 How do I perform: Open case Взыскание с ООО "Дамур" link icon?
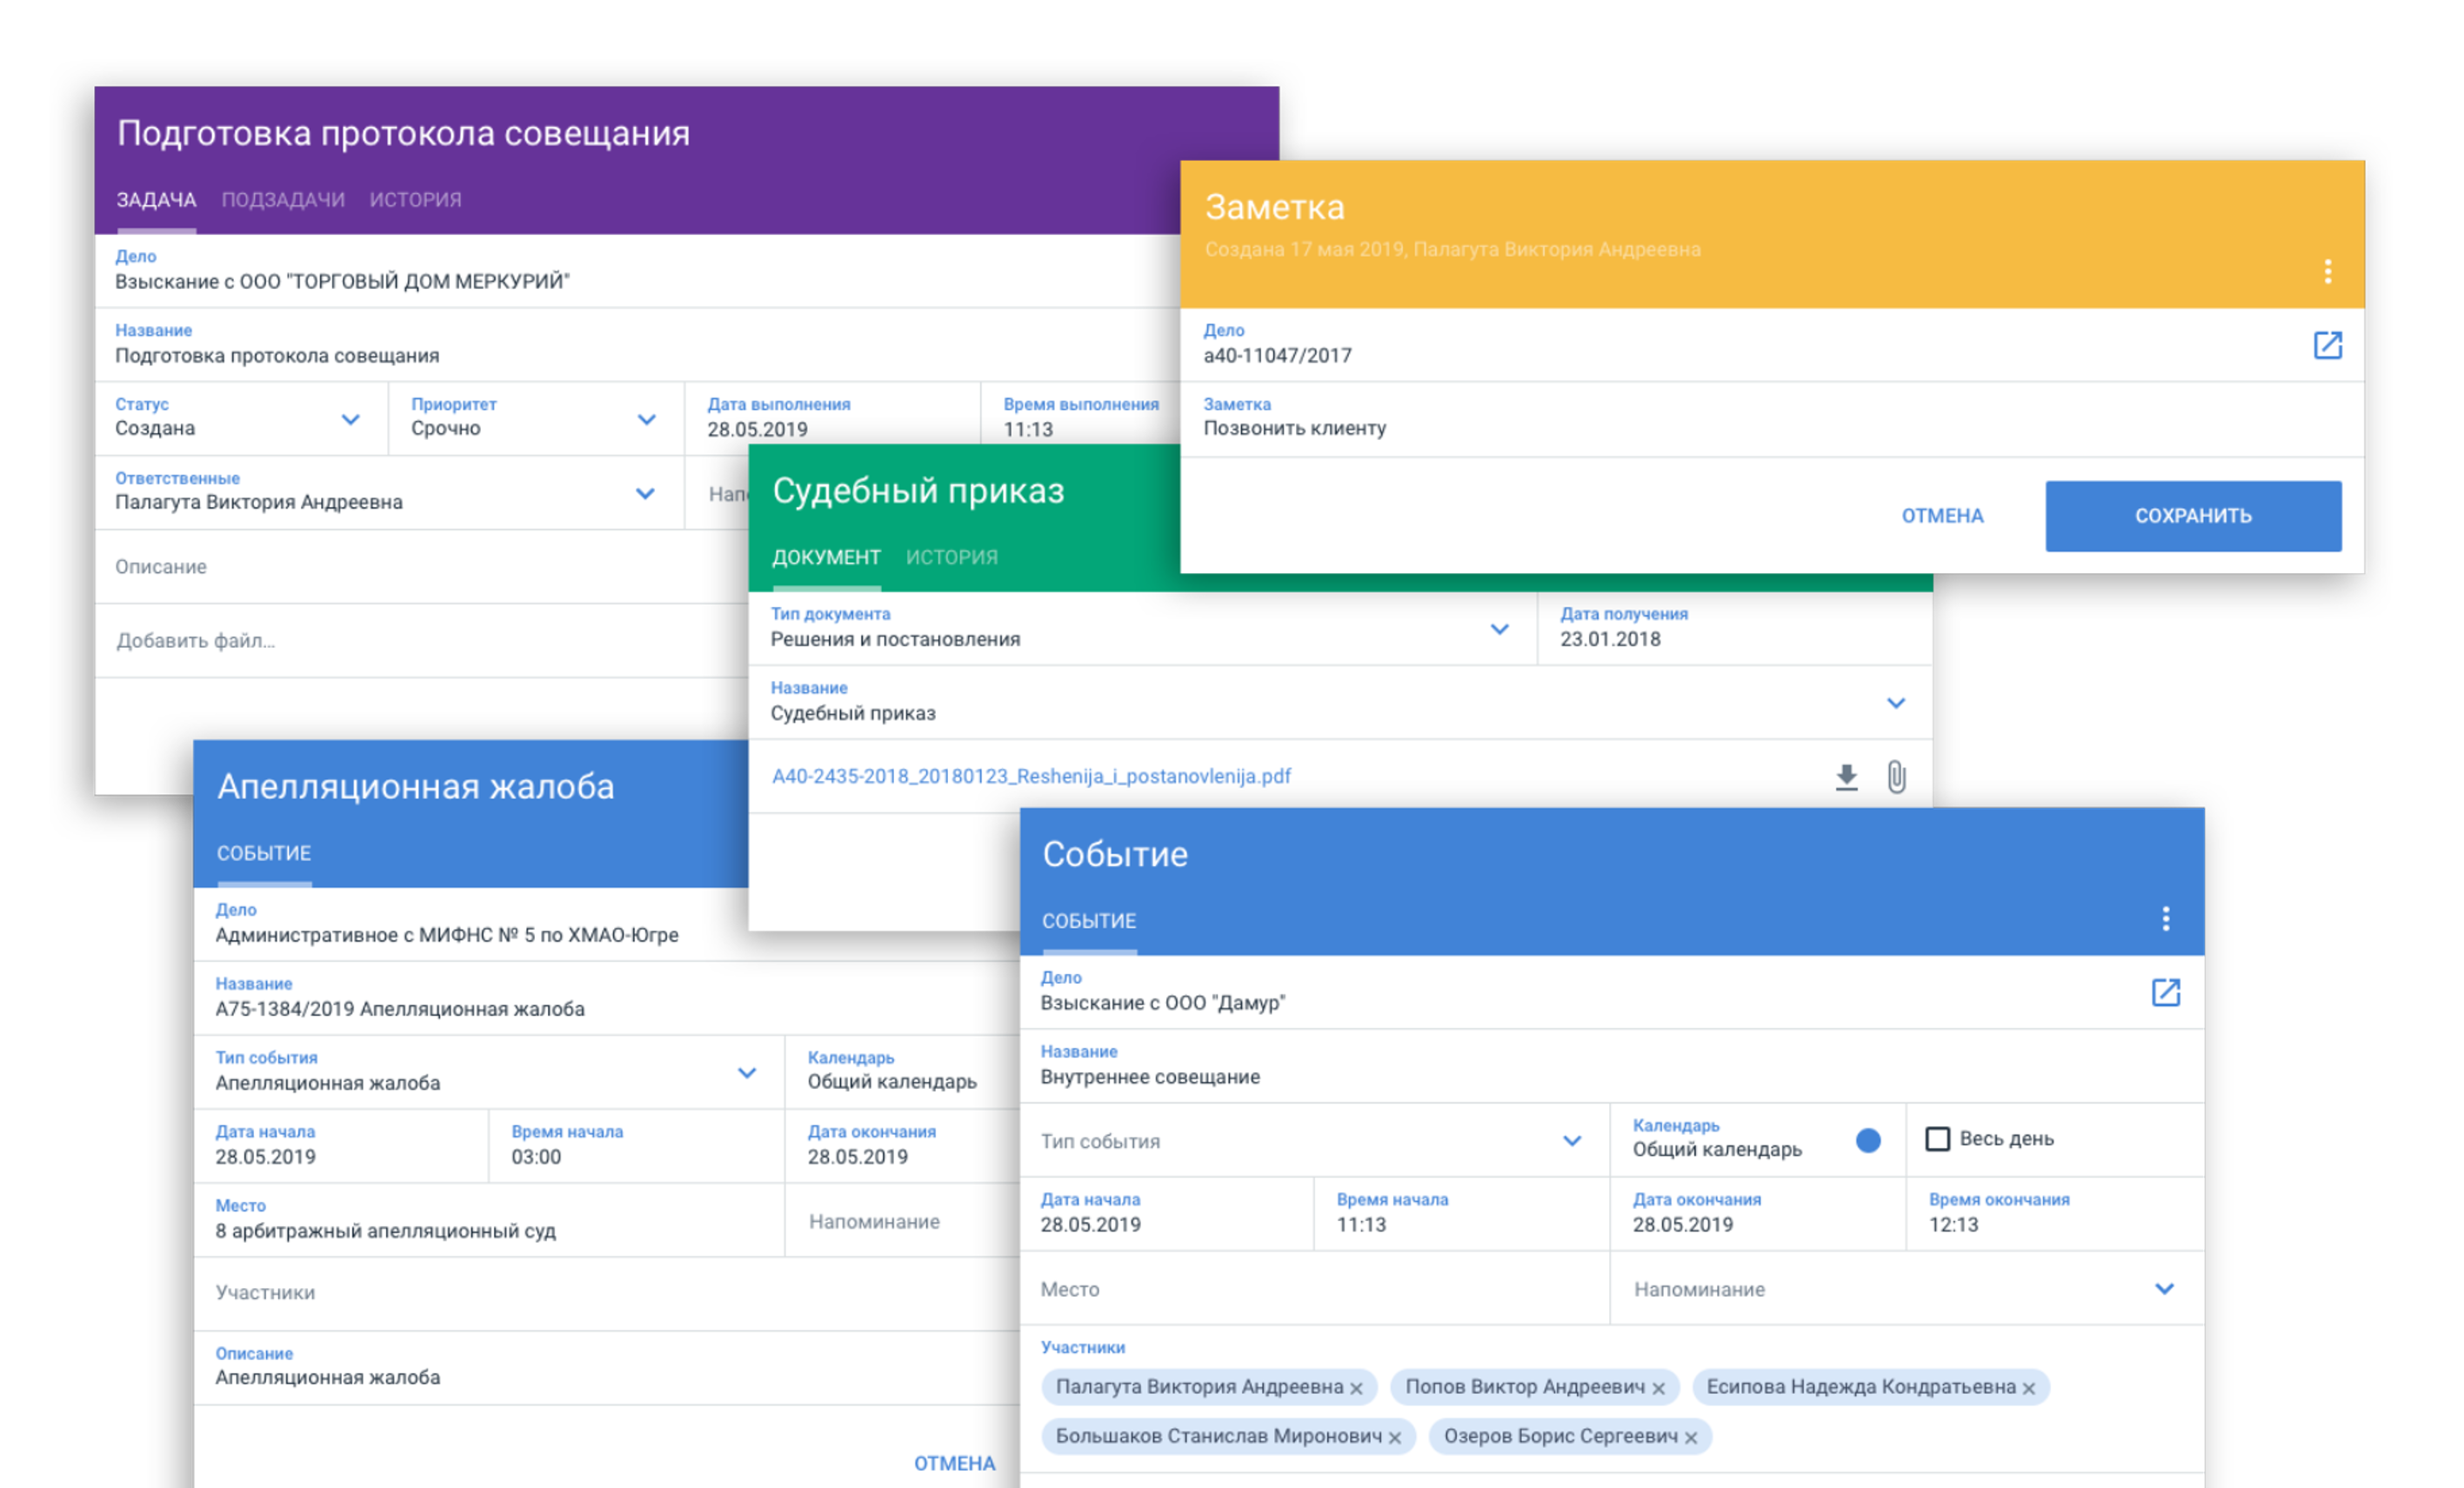[x=2165, y=992]
